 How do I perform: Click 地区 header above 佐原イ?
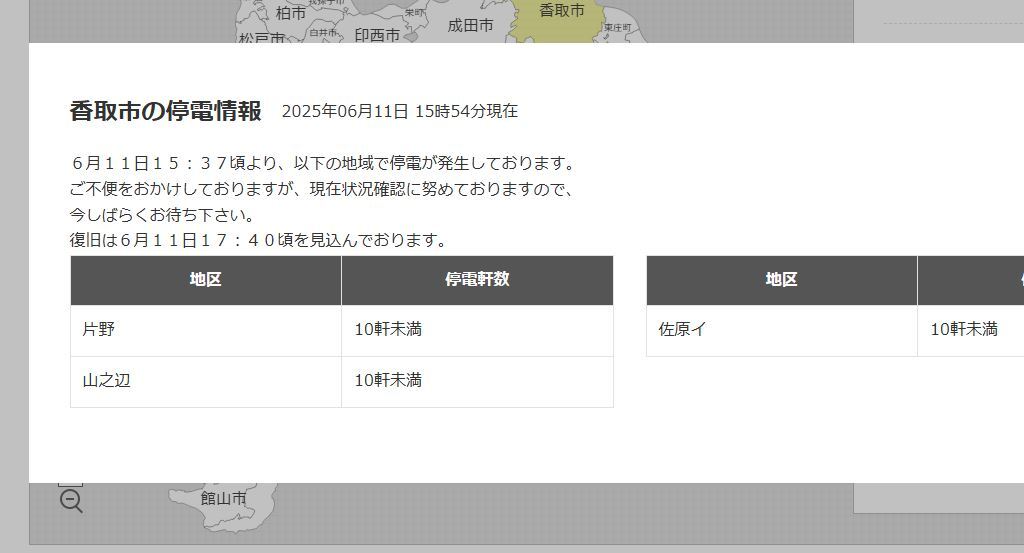(x=782, y=280)
